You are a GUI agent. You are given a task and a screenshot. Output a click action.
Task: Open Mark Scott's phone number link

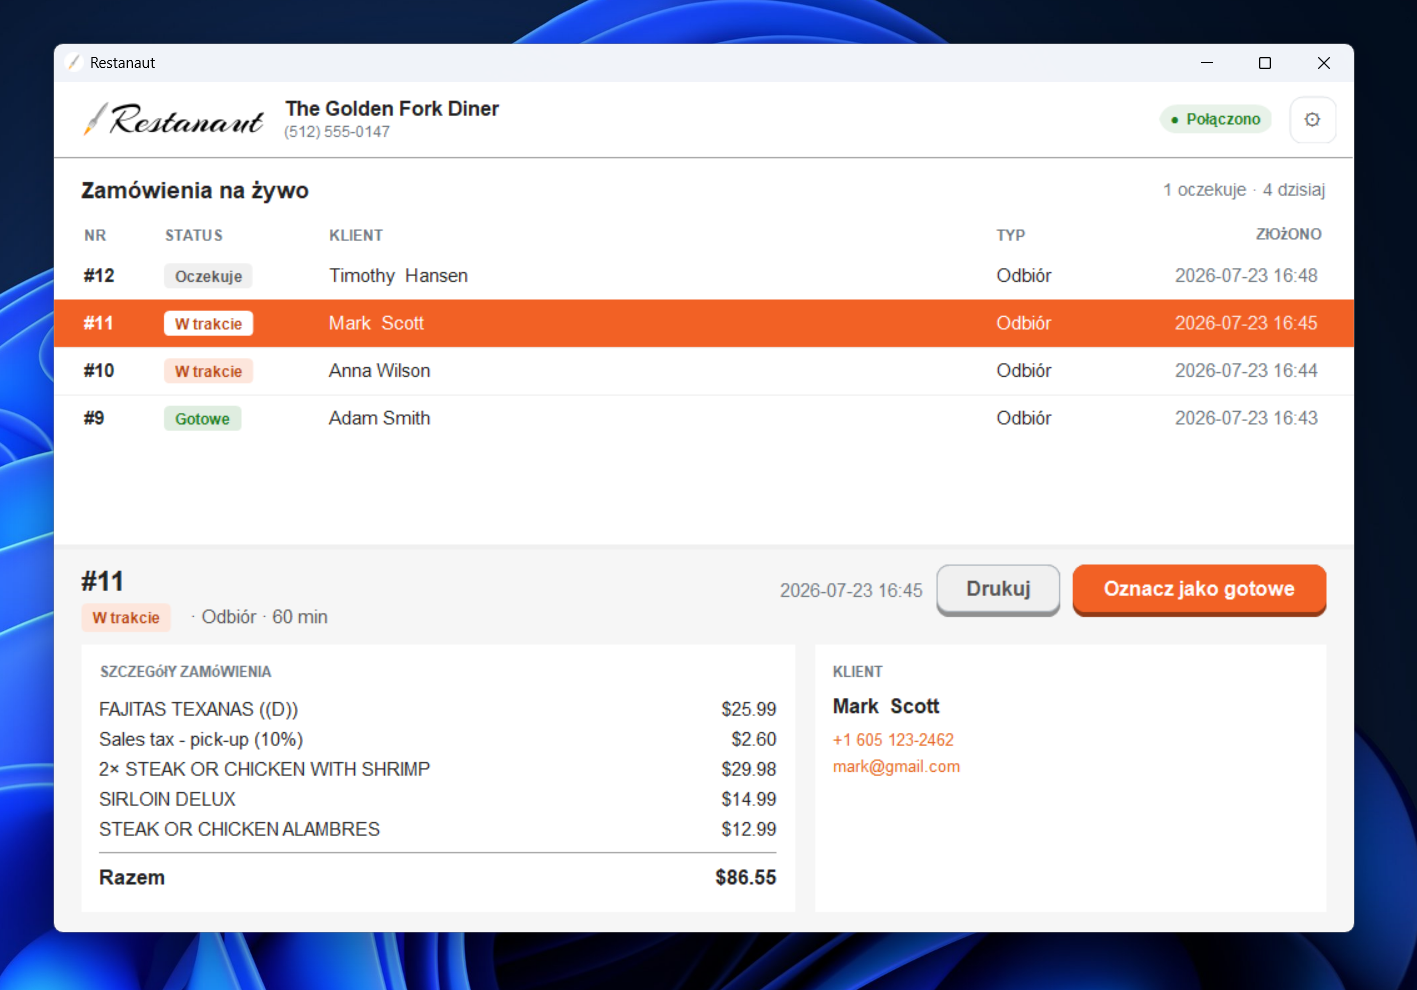tap(893, 740)
